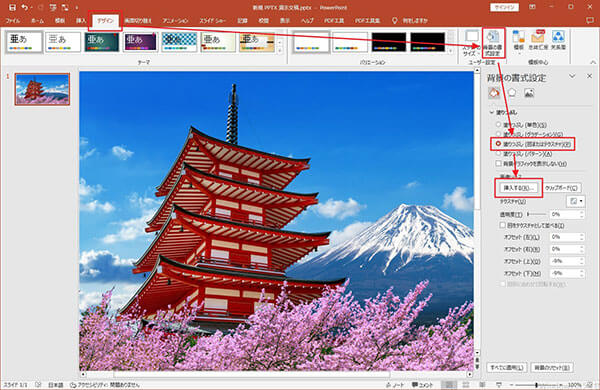This screenshot has height=390, width=600.
Task: Open the Animations (アニメーション) tab
Action: (175, 21)
